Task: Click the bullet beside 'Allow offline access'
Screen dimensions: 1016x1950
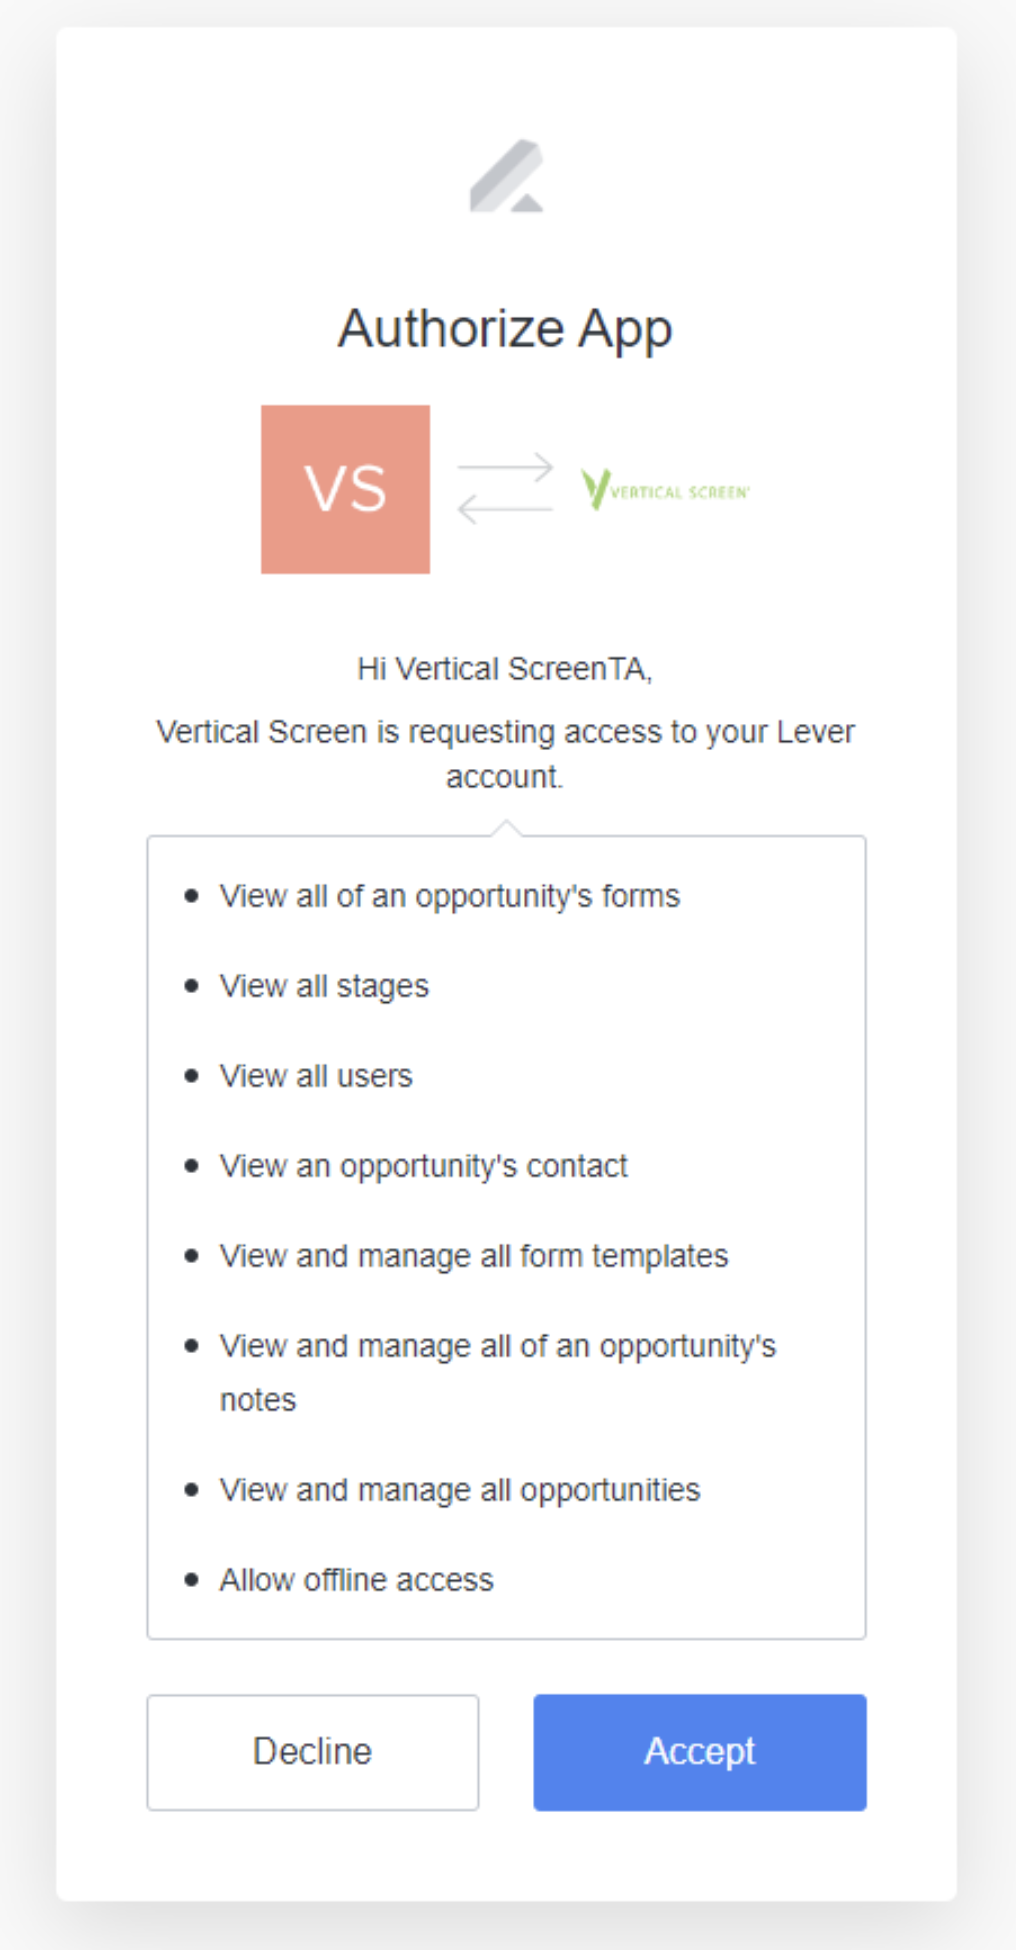Action: [192, 1580]
